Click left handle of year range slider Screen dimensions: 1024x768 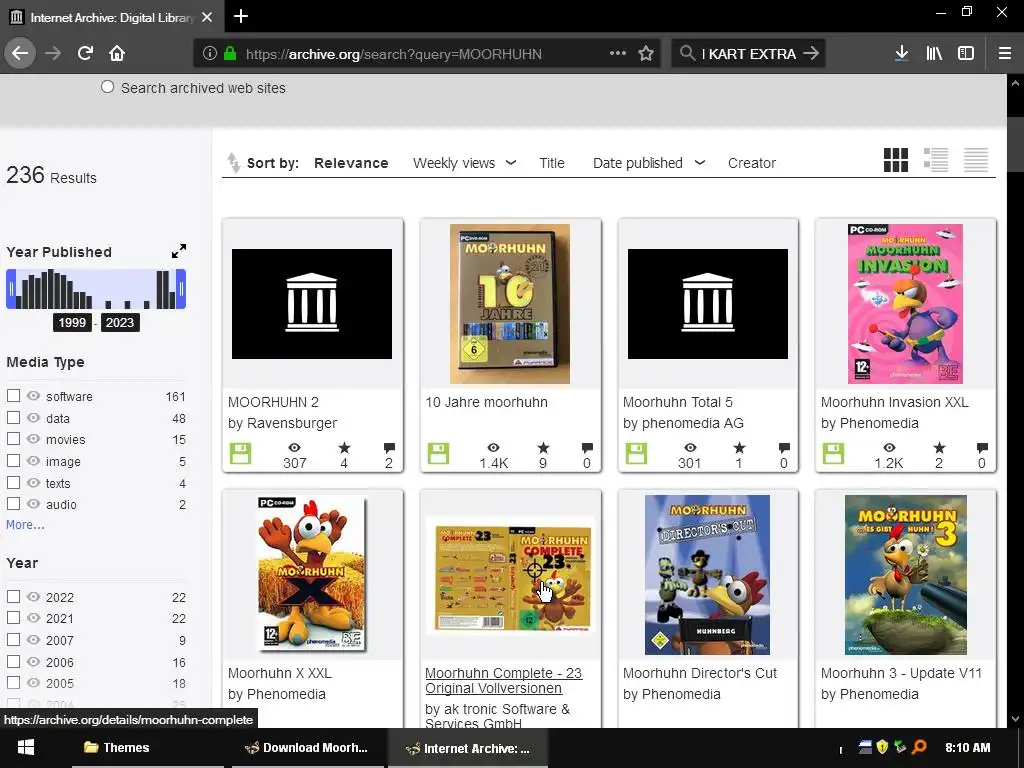point(10,289)
